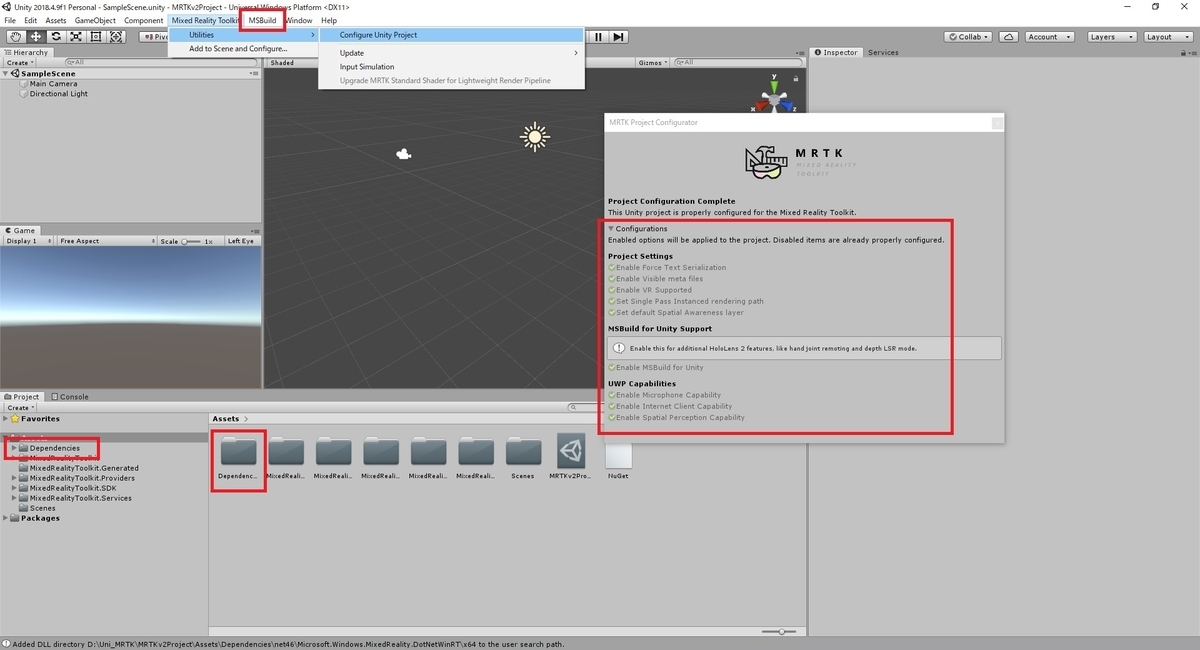Screen dimensions: 1200x650
Task: Select the Hand tool in the toolbar
Action: (x=15, y=37)
